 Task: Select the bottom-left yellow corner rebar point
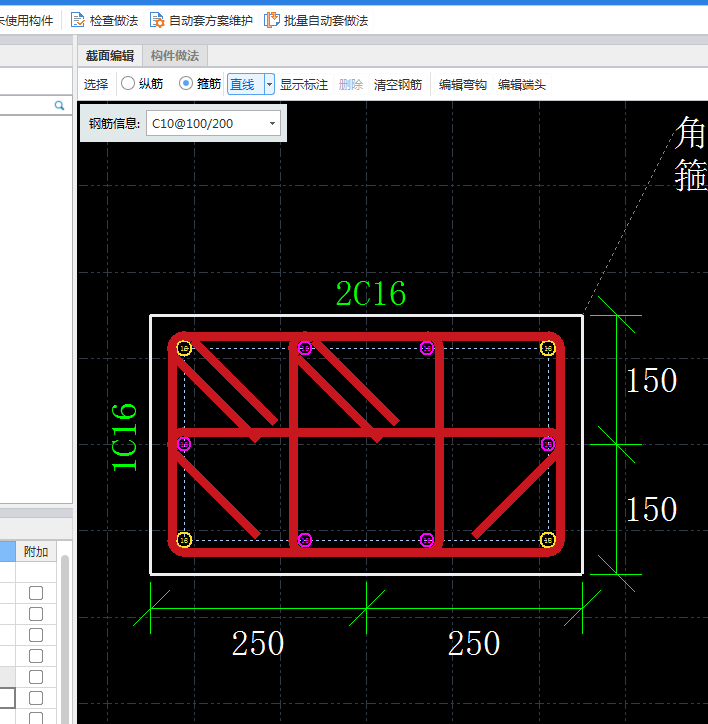(184, 540)
